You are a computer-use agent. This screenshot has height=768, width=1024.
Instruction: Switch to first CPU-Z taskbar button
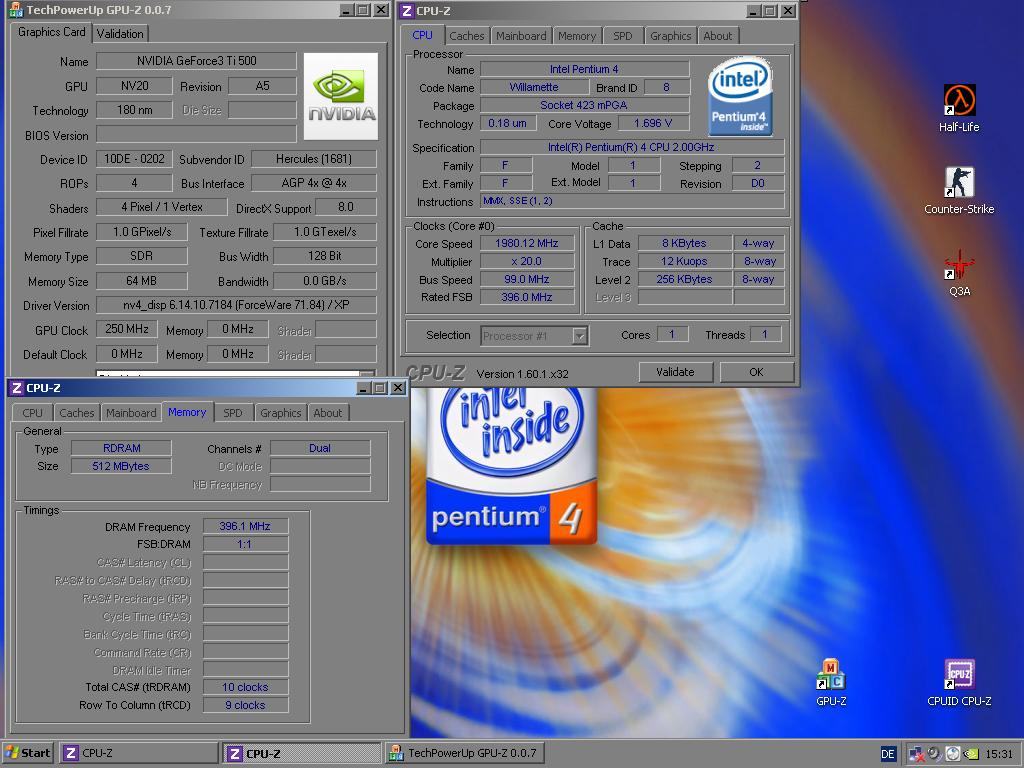pyautogui.click(x=138, y=753)
